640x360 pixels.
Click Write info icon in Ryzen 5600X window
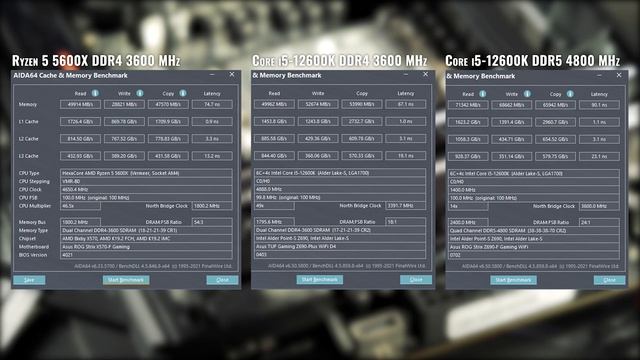tap(140, 93)
